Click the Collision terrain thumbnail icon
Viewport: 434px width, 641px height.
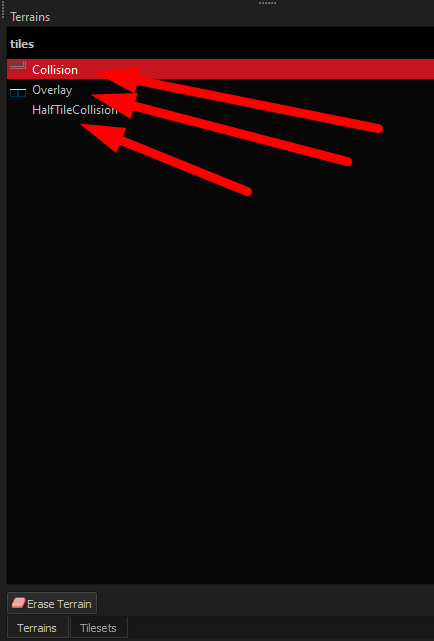18,66
